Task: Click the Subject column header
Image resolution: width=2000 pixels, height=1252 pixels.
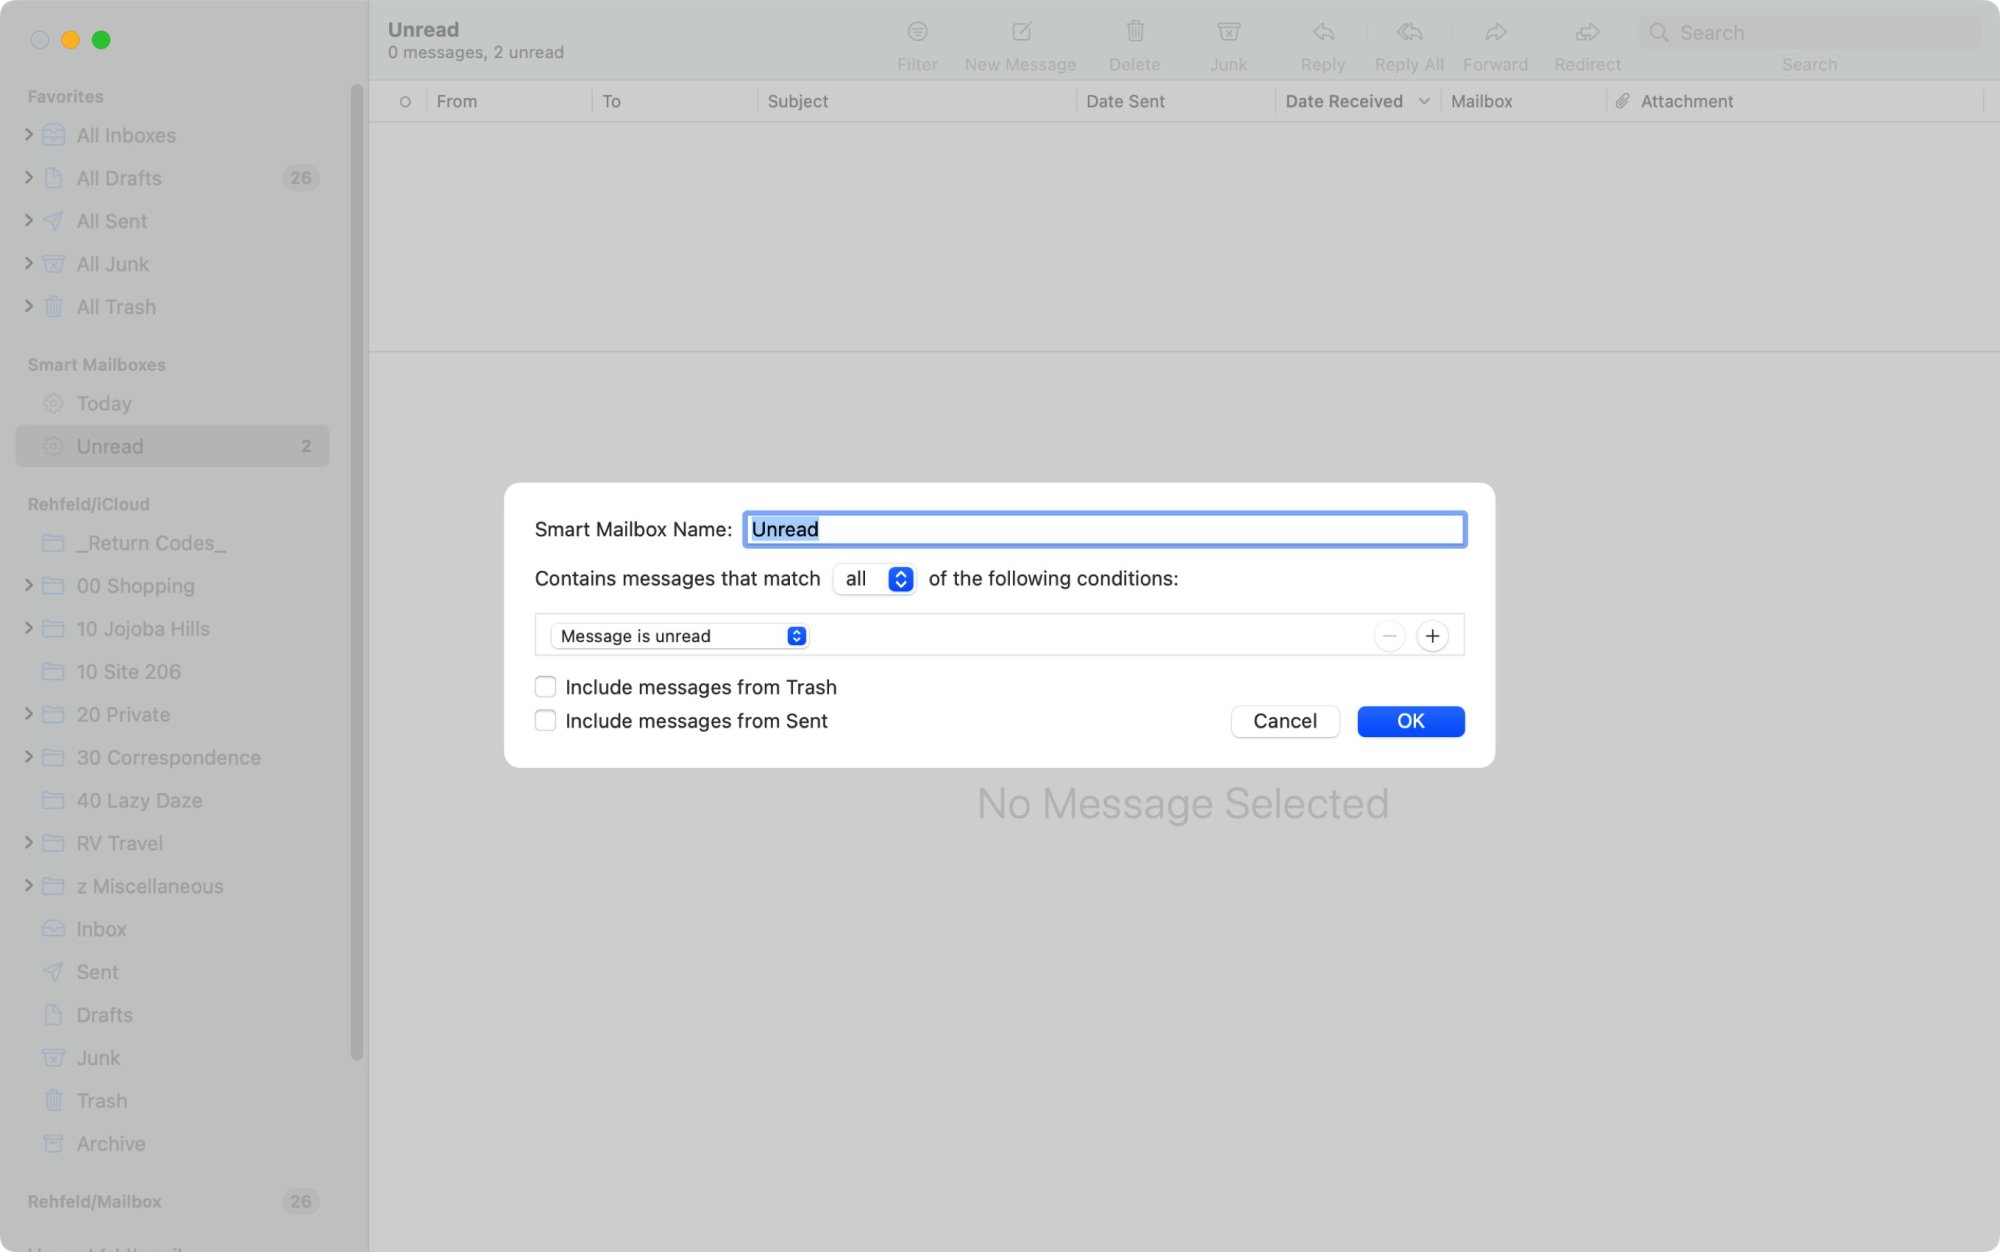Action: point(797,101)
